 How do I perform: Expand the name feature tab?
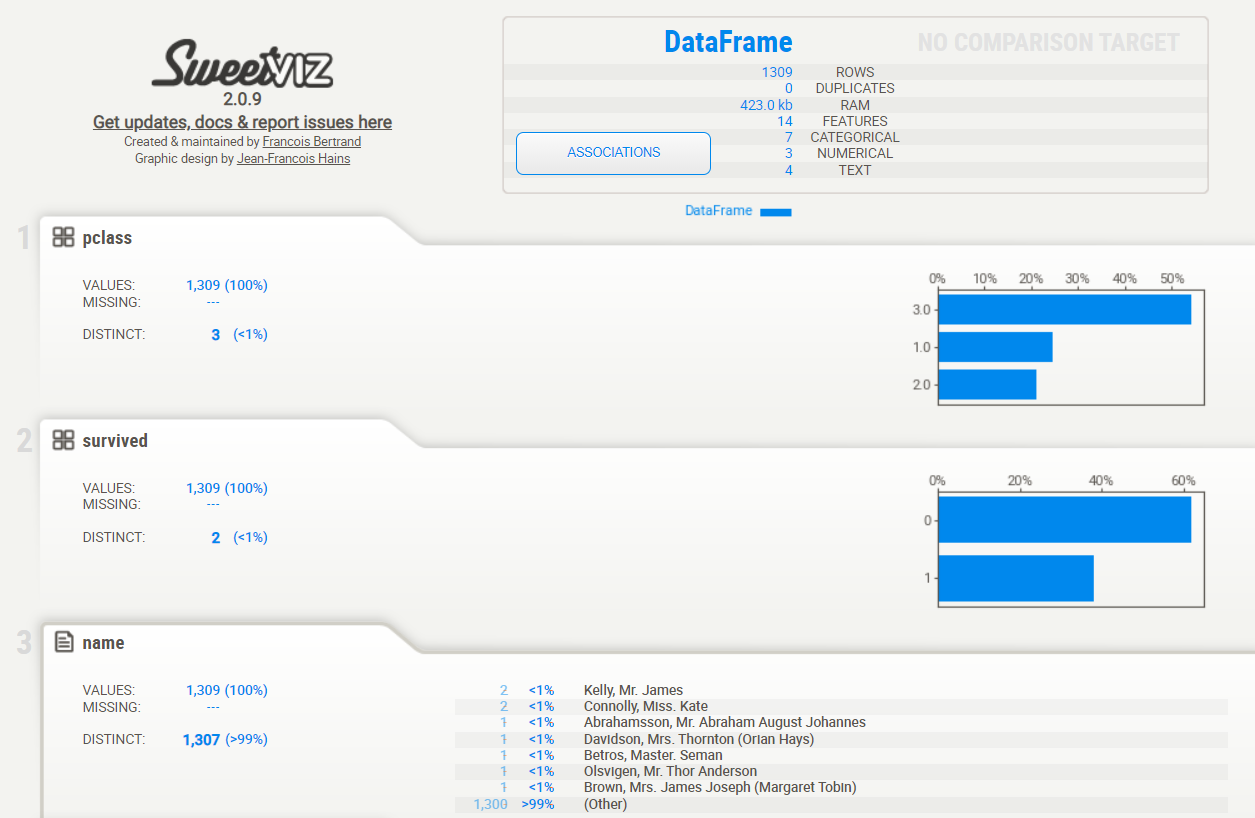click(103, 643)
